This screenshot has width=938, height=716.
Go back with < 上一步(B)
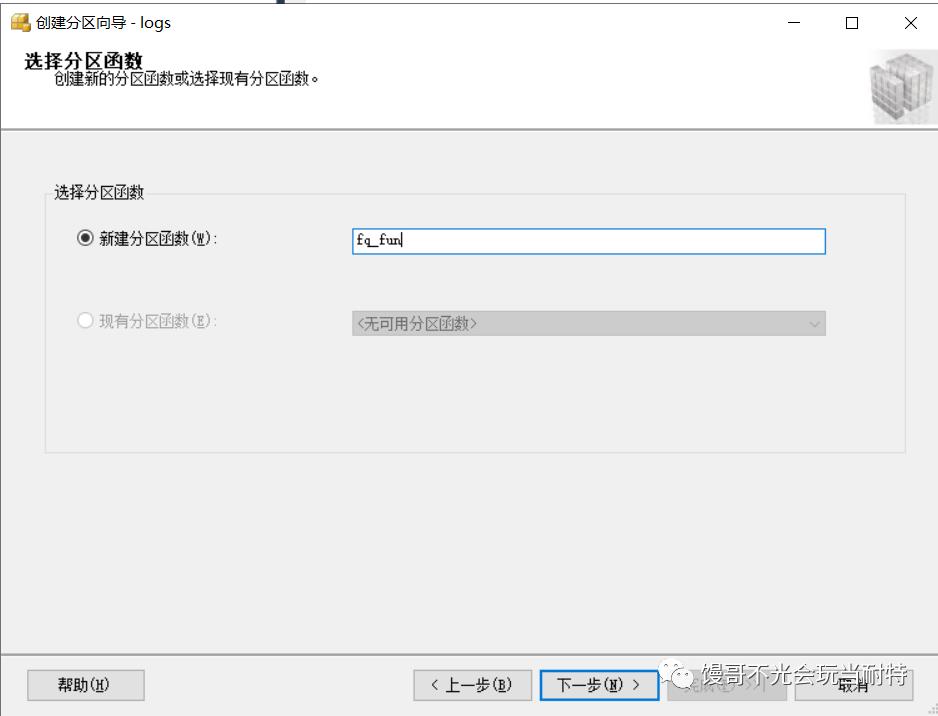coord(472,685)
